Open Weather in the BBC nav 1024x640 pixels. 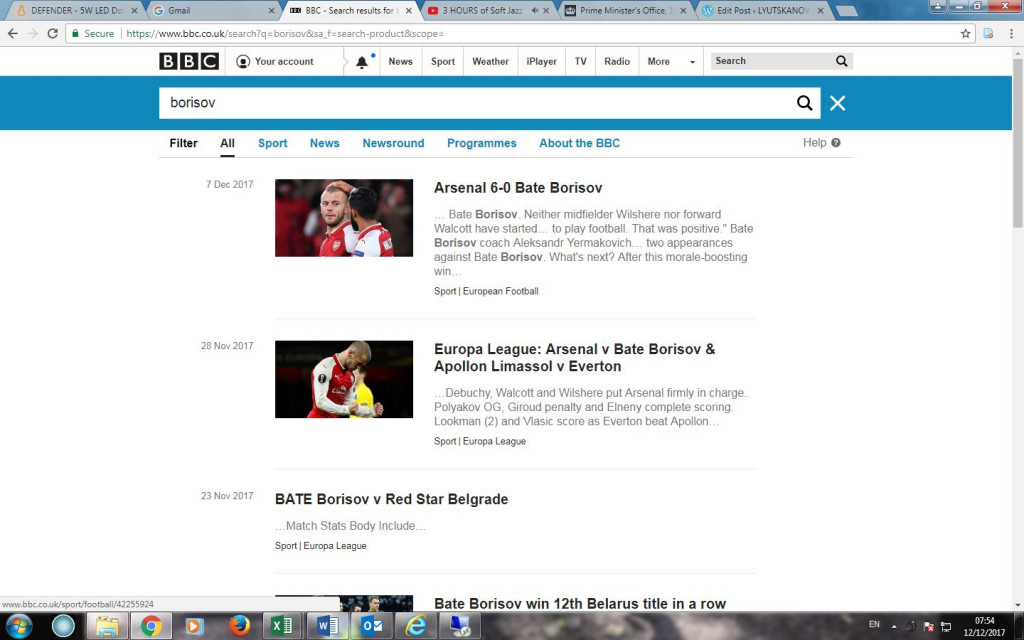click(x=490, y=61)
